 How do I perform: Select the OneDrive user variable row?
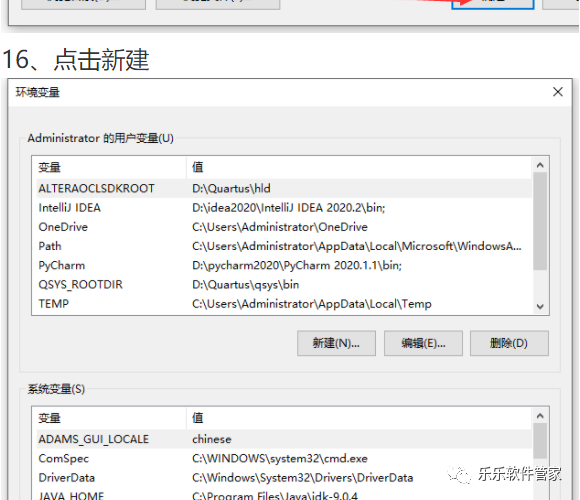click(284, 227)
